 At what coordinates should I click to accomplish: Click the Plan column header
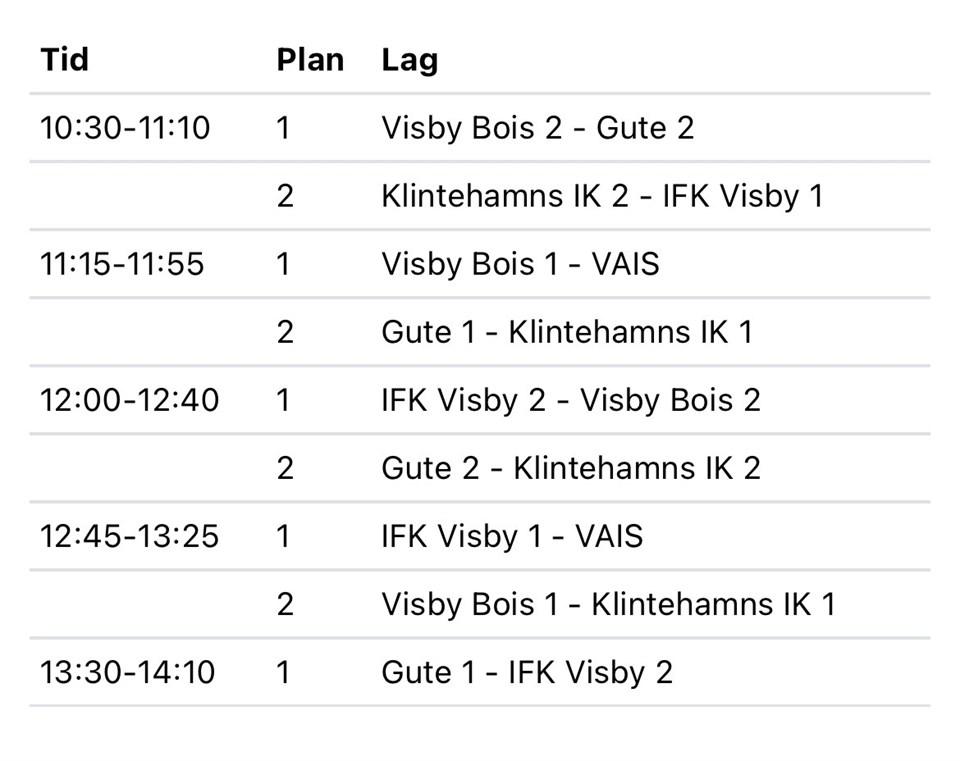310,60
